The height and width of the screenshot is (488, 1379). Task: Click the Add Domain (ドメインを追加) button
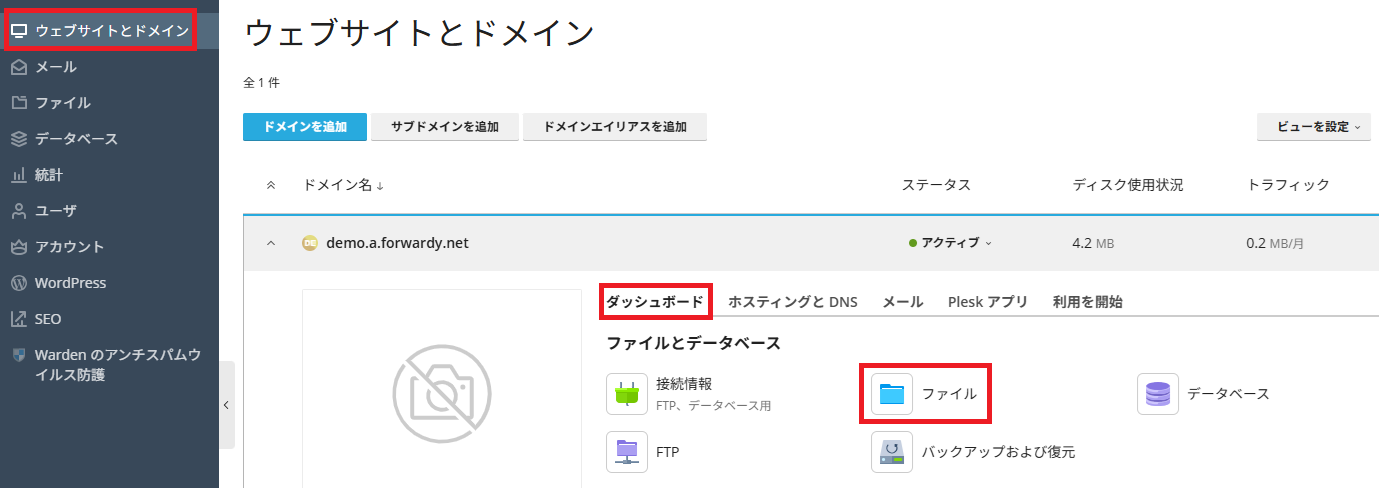(x=305, y=127)
